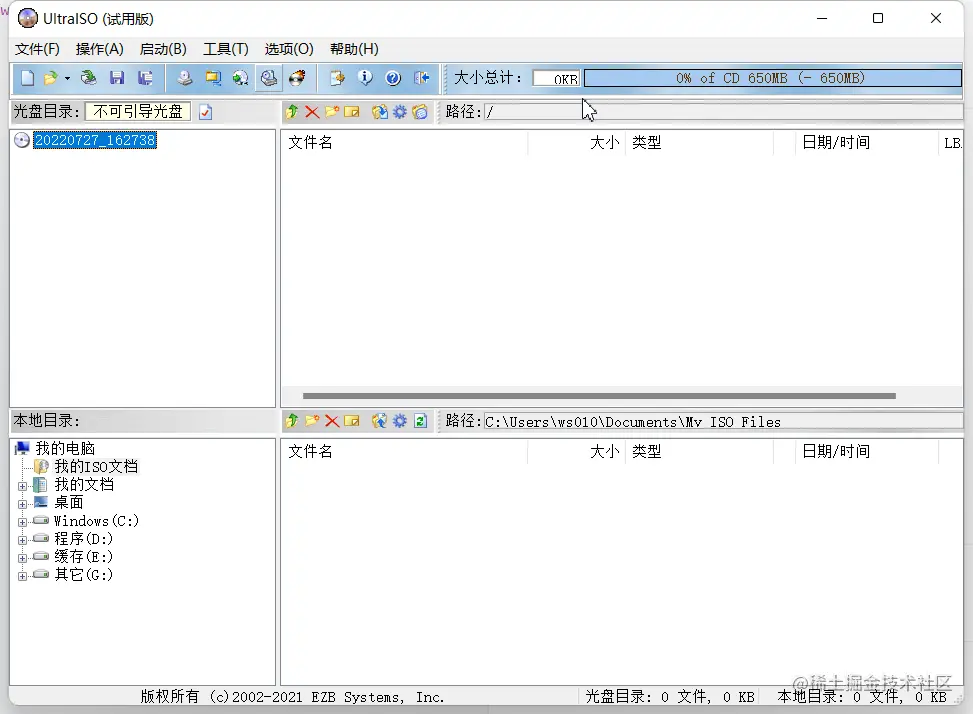The height and width of the screenshot is (714, 973).
Task: Click the 不可引导光盘 boot status field
Action: pos(138,112)
